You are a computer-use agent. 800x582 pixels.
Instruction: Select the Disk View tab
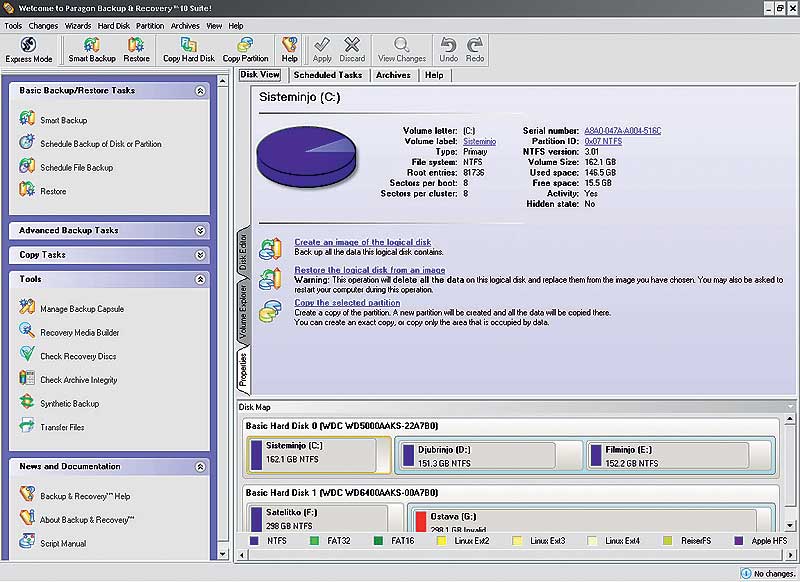[260, 74]
